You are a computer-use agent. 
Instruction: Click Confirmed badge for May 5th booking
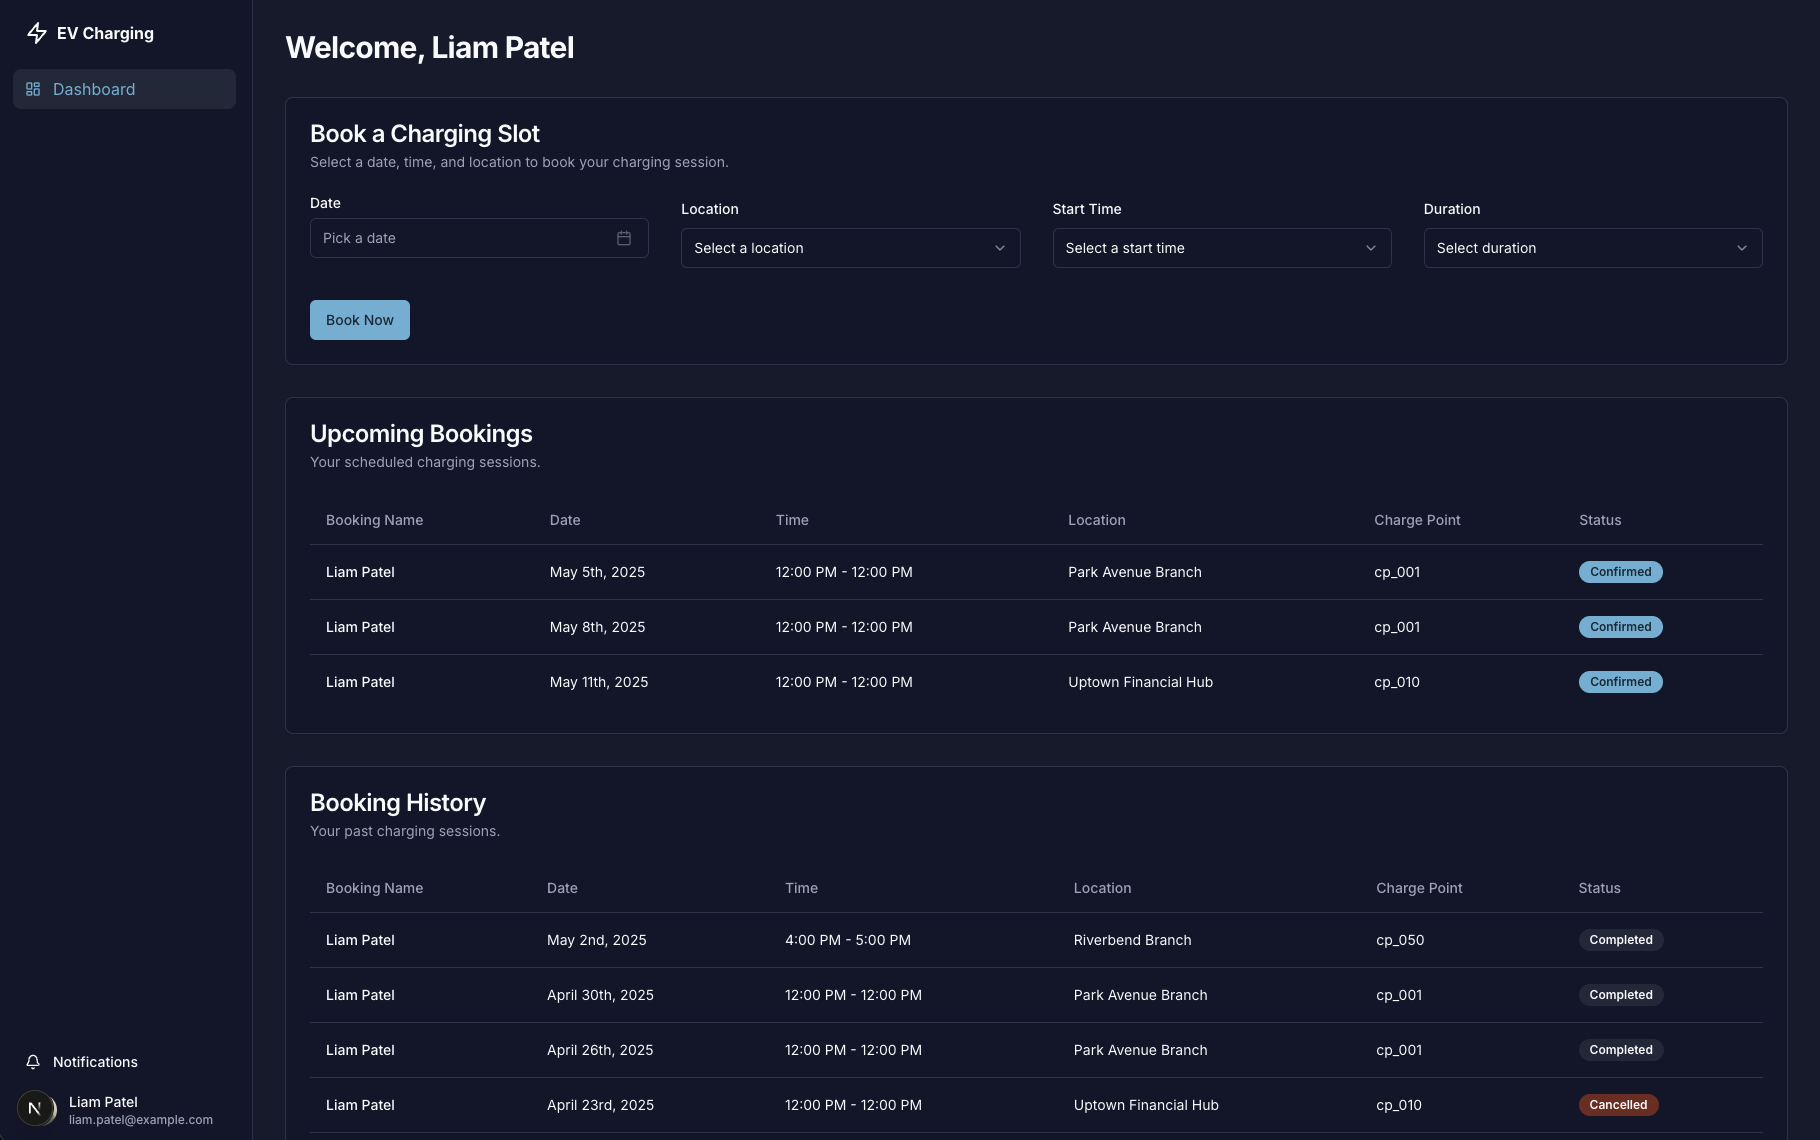[1620, 572]
